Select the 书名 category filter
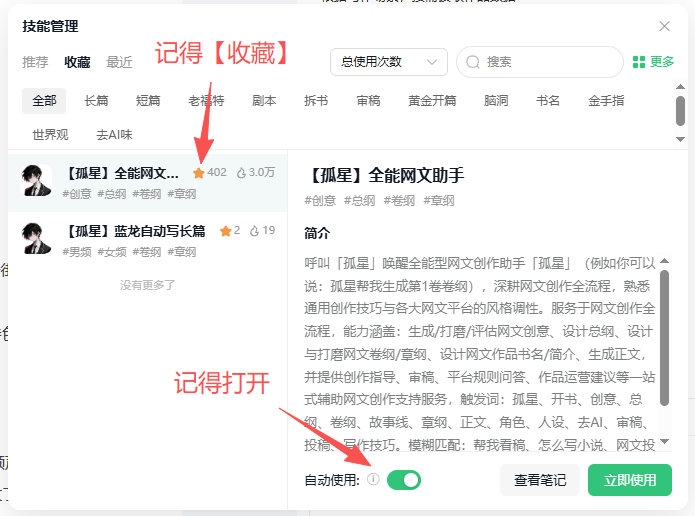Screen dimensions: 695x516 coord(548,101)
